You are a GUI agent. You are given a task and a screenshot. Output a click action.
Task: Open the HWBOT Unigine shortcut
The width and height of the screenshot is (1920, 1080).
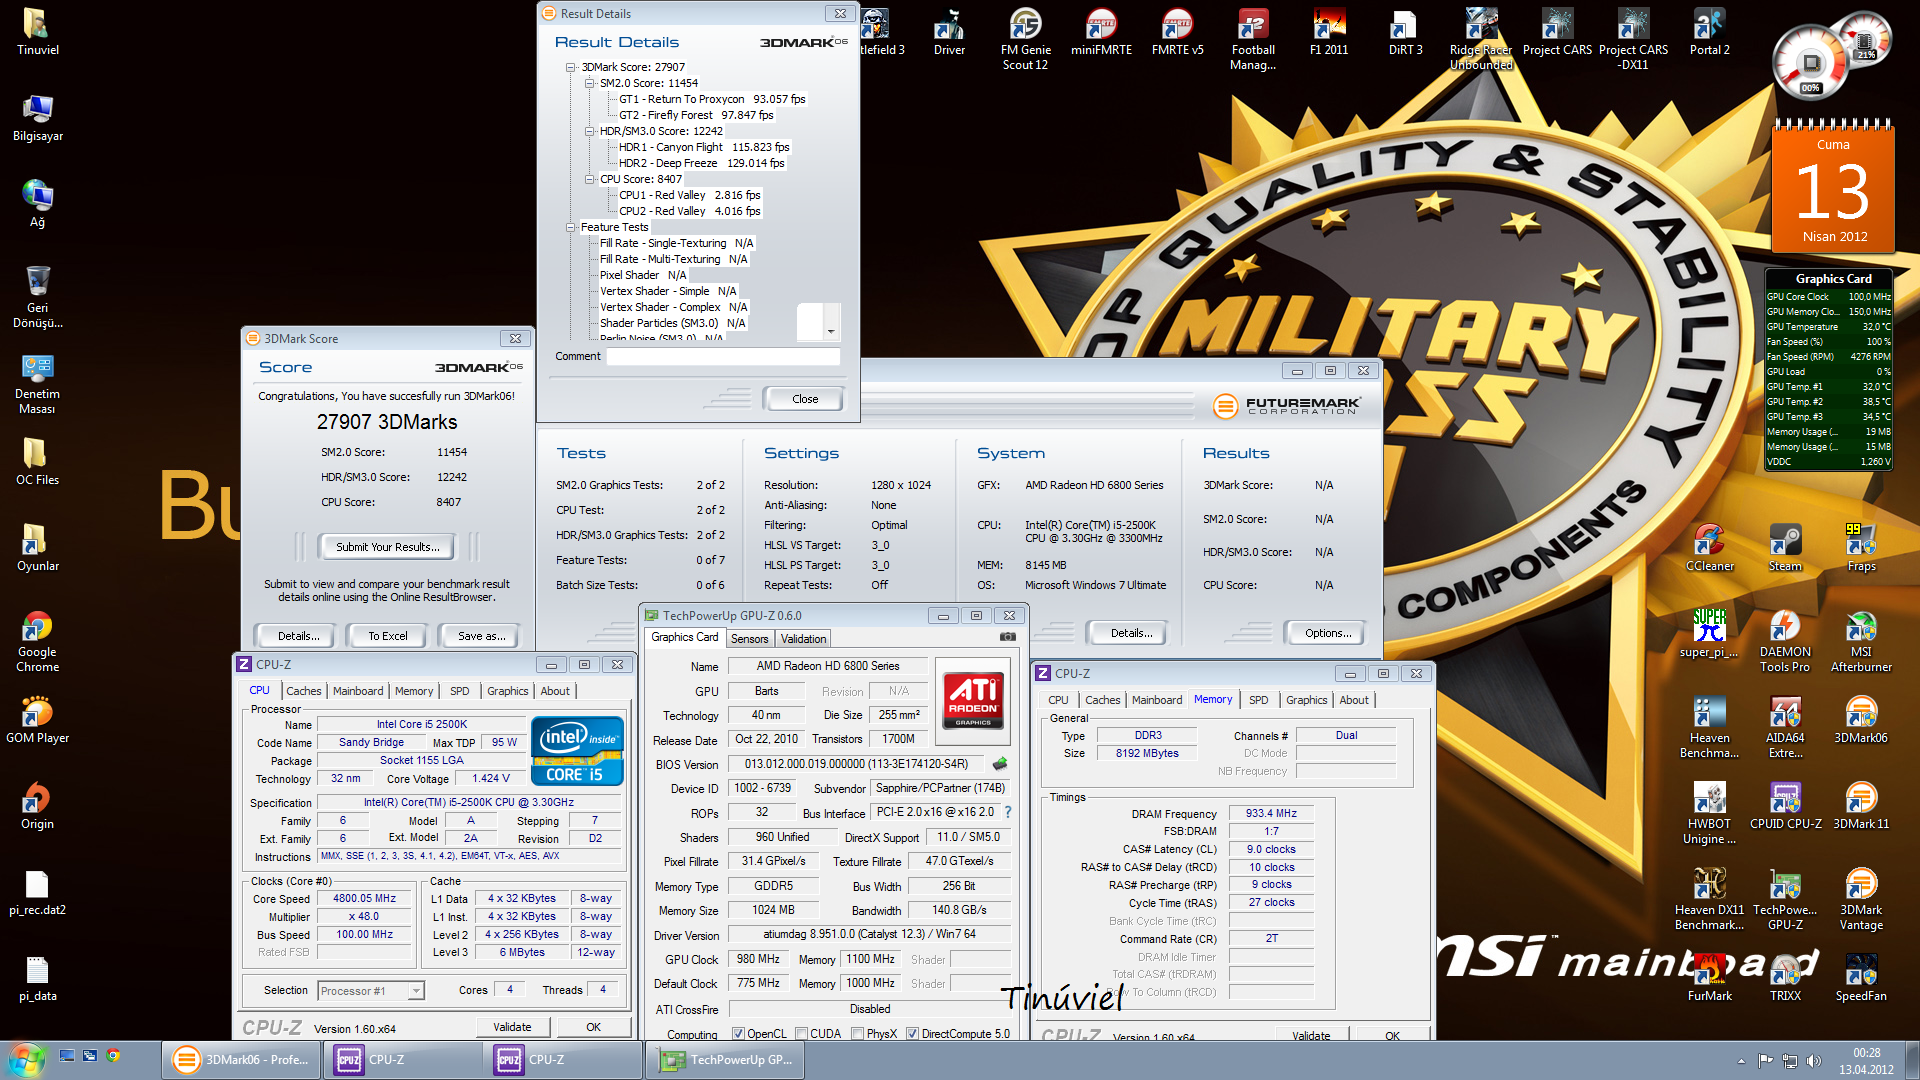1709,813
